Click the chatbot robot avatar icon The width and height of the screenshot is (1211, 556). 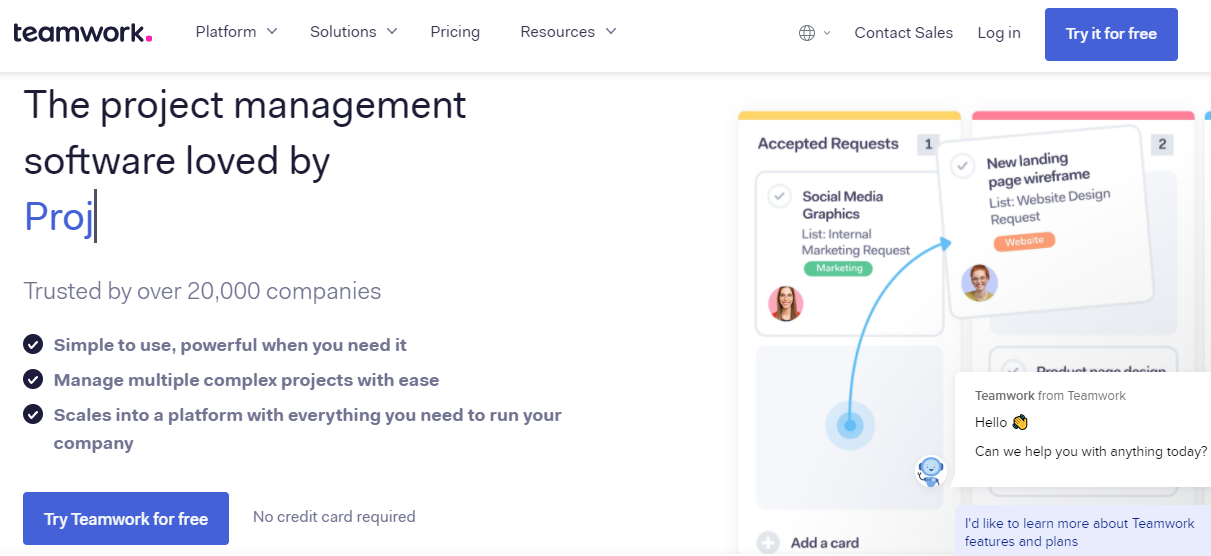[931, 470]
